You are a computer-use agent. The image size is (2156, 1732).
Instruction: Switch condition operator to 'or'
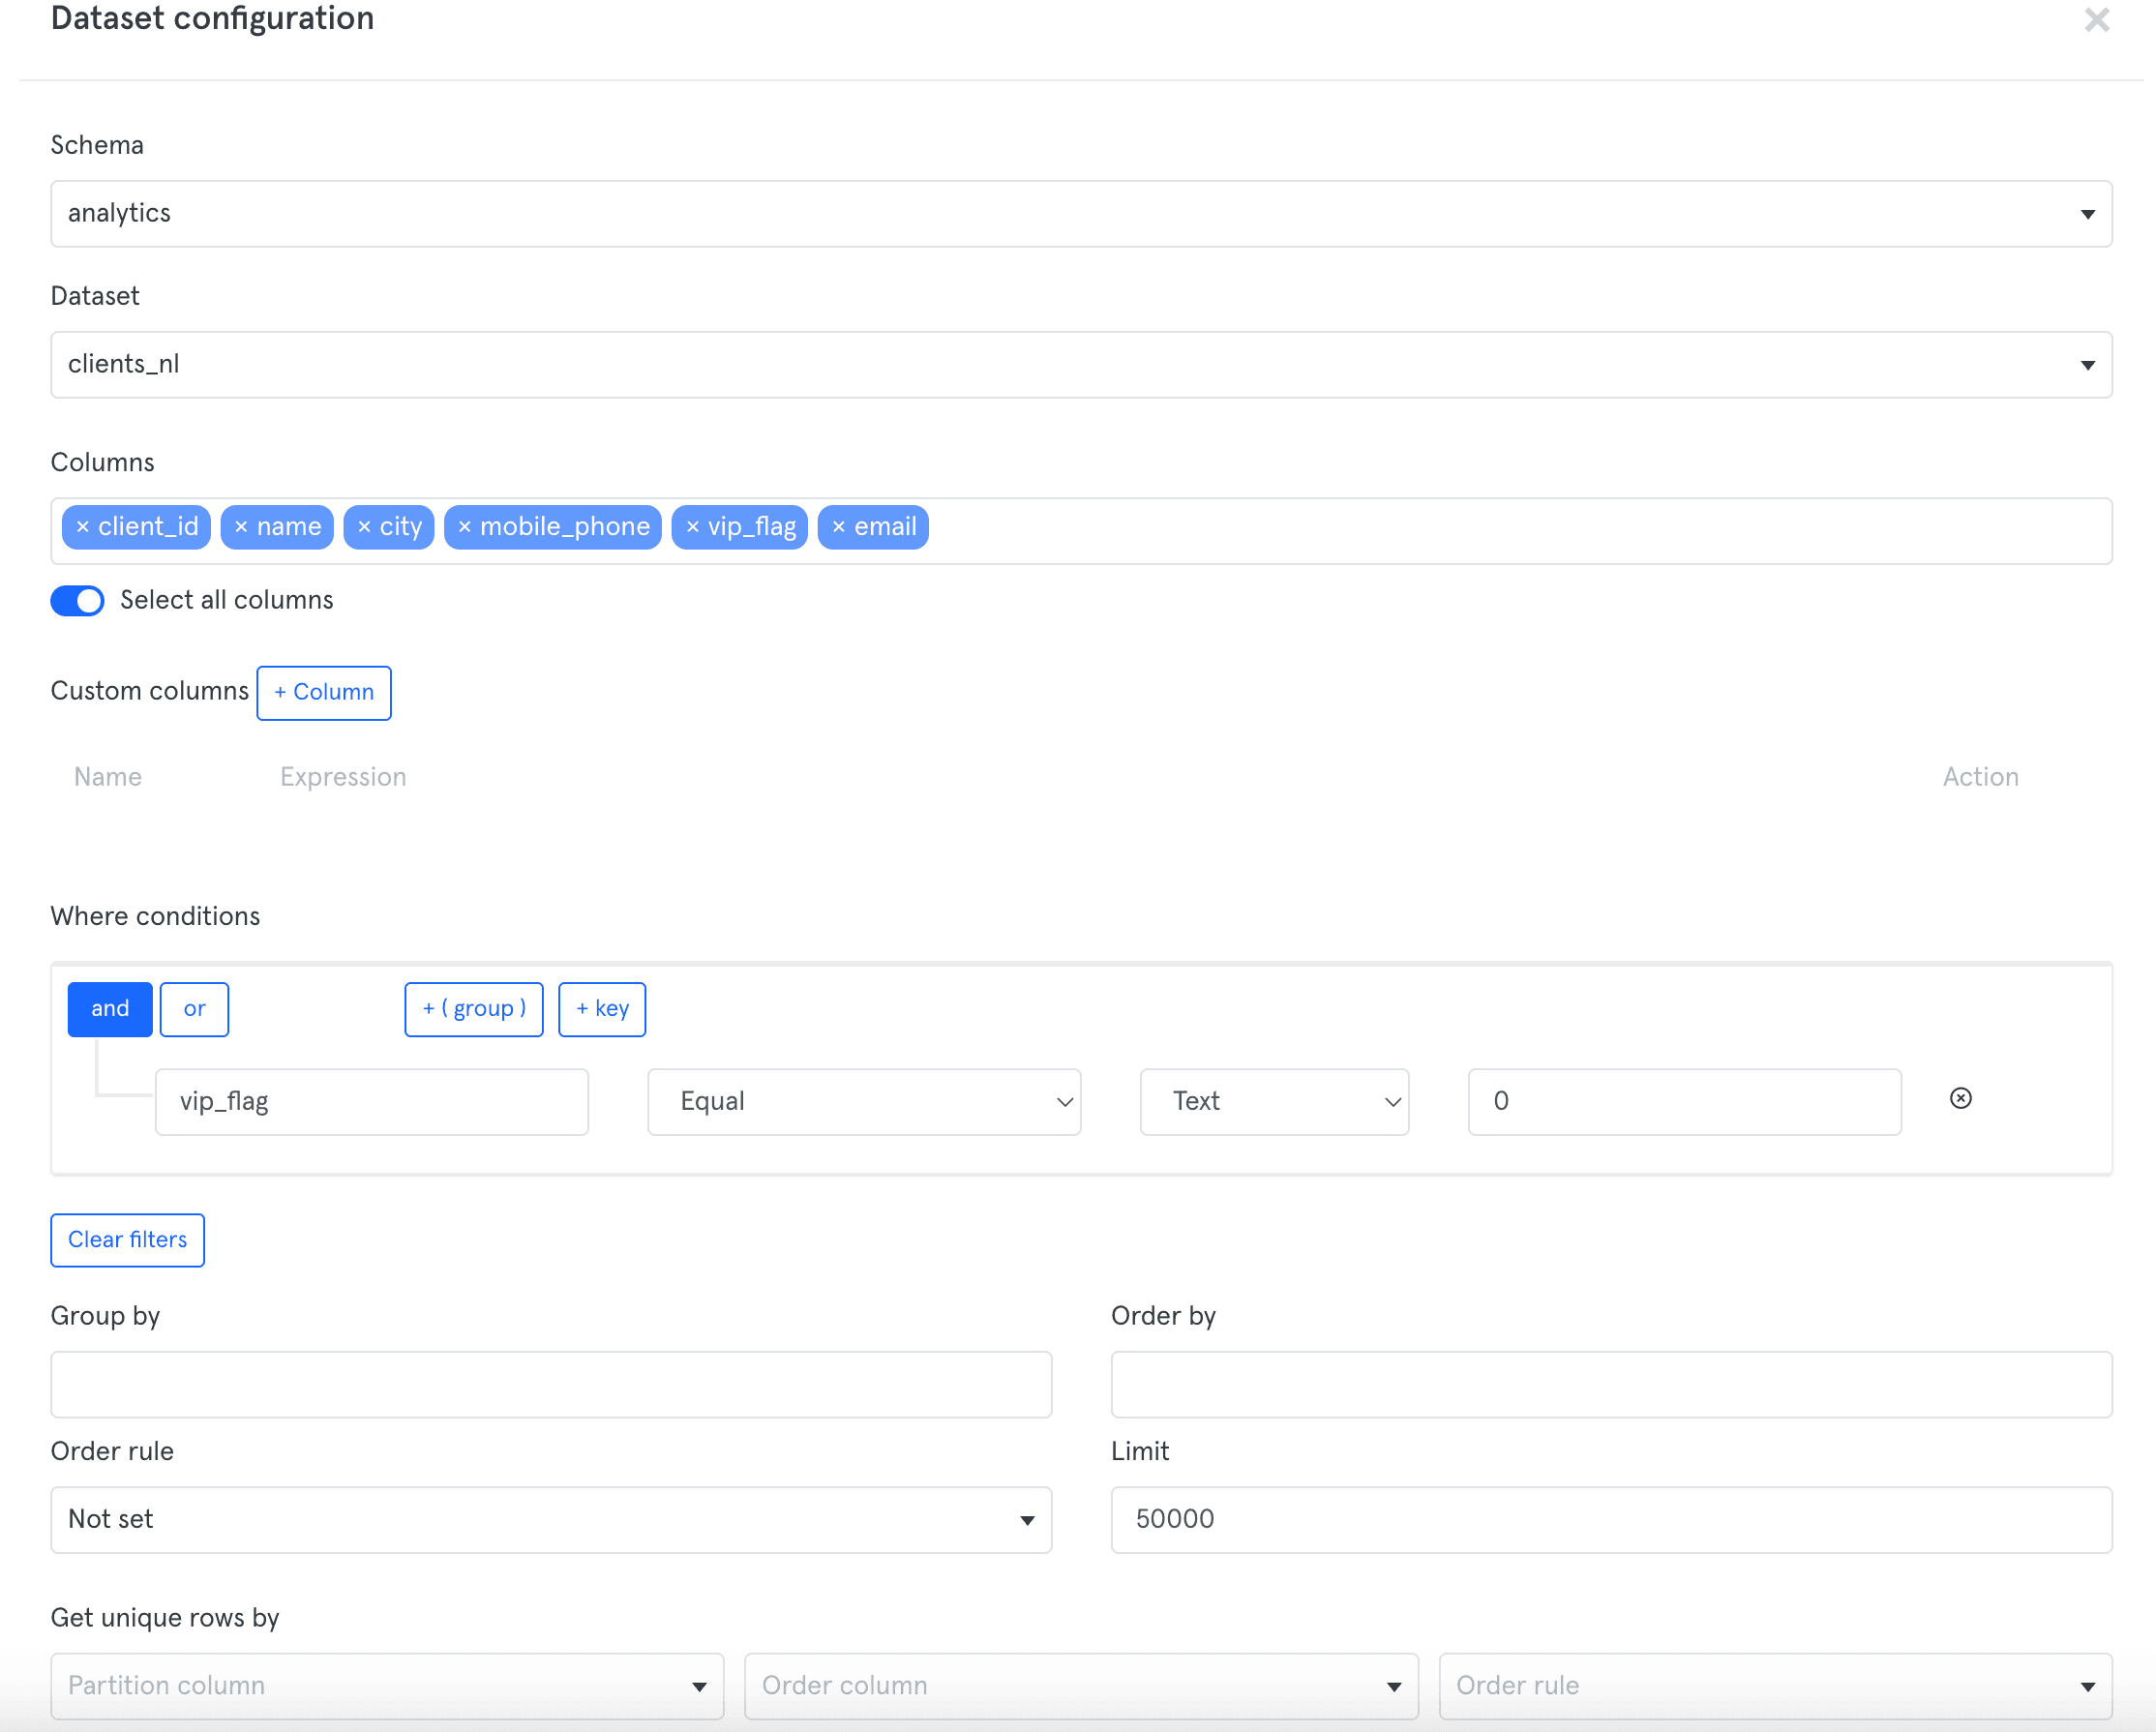(x=194, y=1009)
